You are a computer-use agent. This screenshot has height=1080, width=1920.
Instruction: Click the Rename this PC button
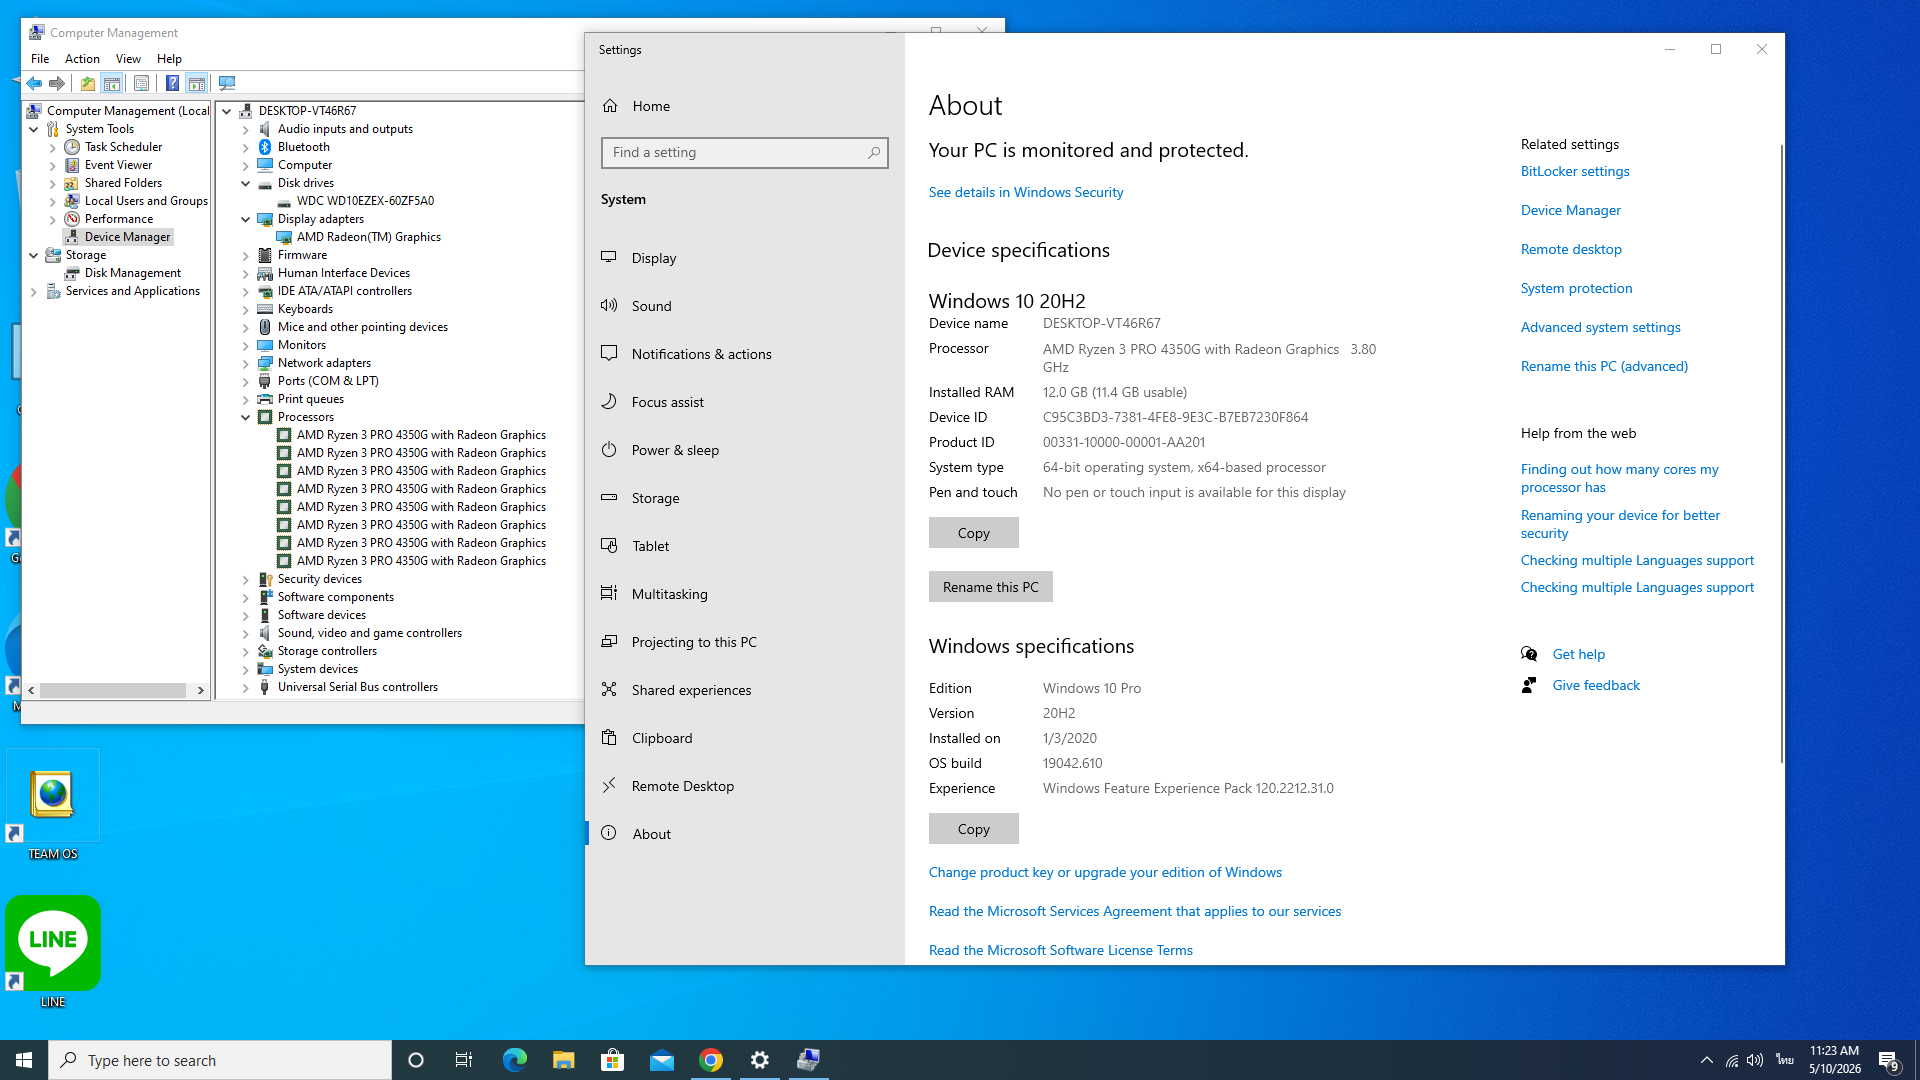click(x=990, y=587)
